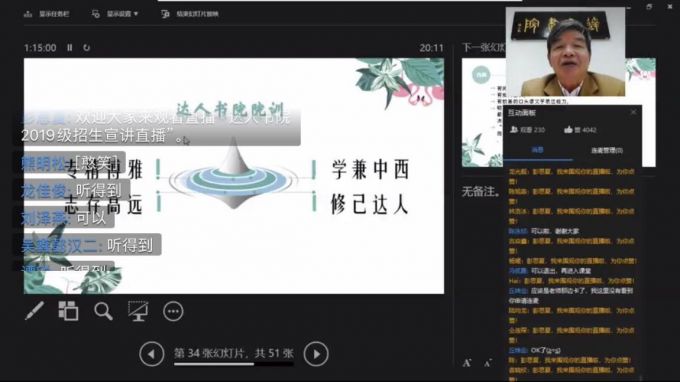Switch to the 连麦管理 tab
680x382 pixels.
(x=607, y=150)
